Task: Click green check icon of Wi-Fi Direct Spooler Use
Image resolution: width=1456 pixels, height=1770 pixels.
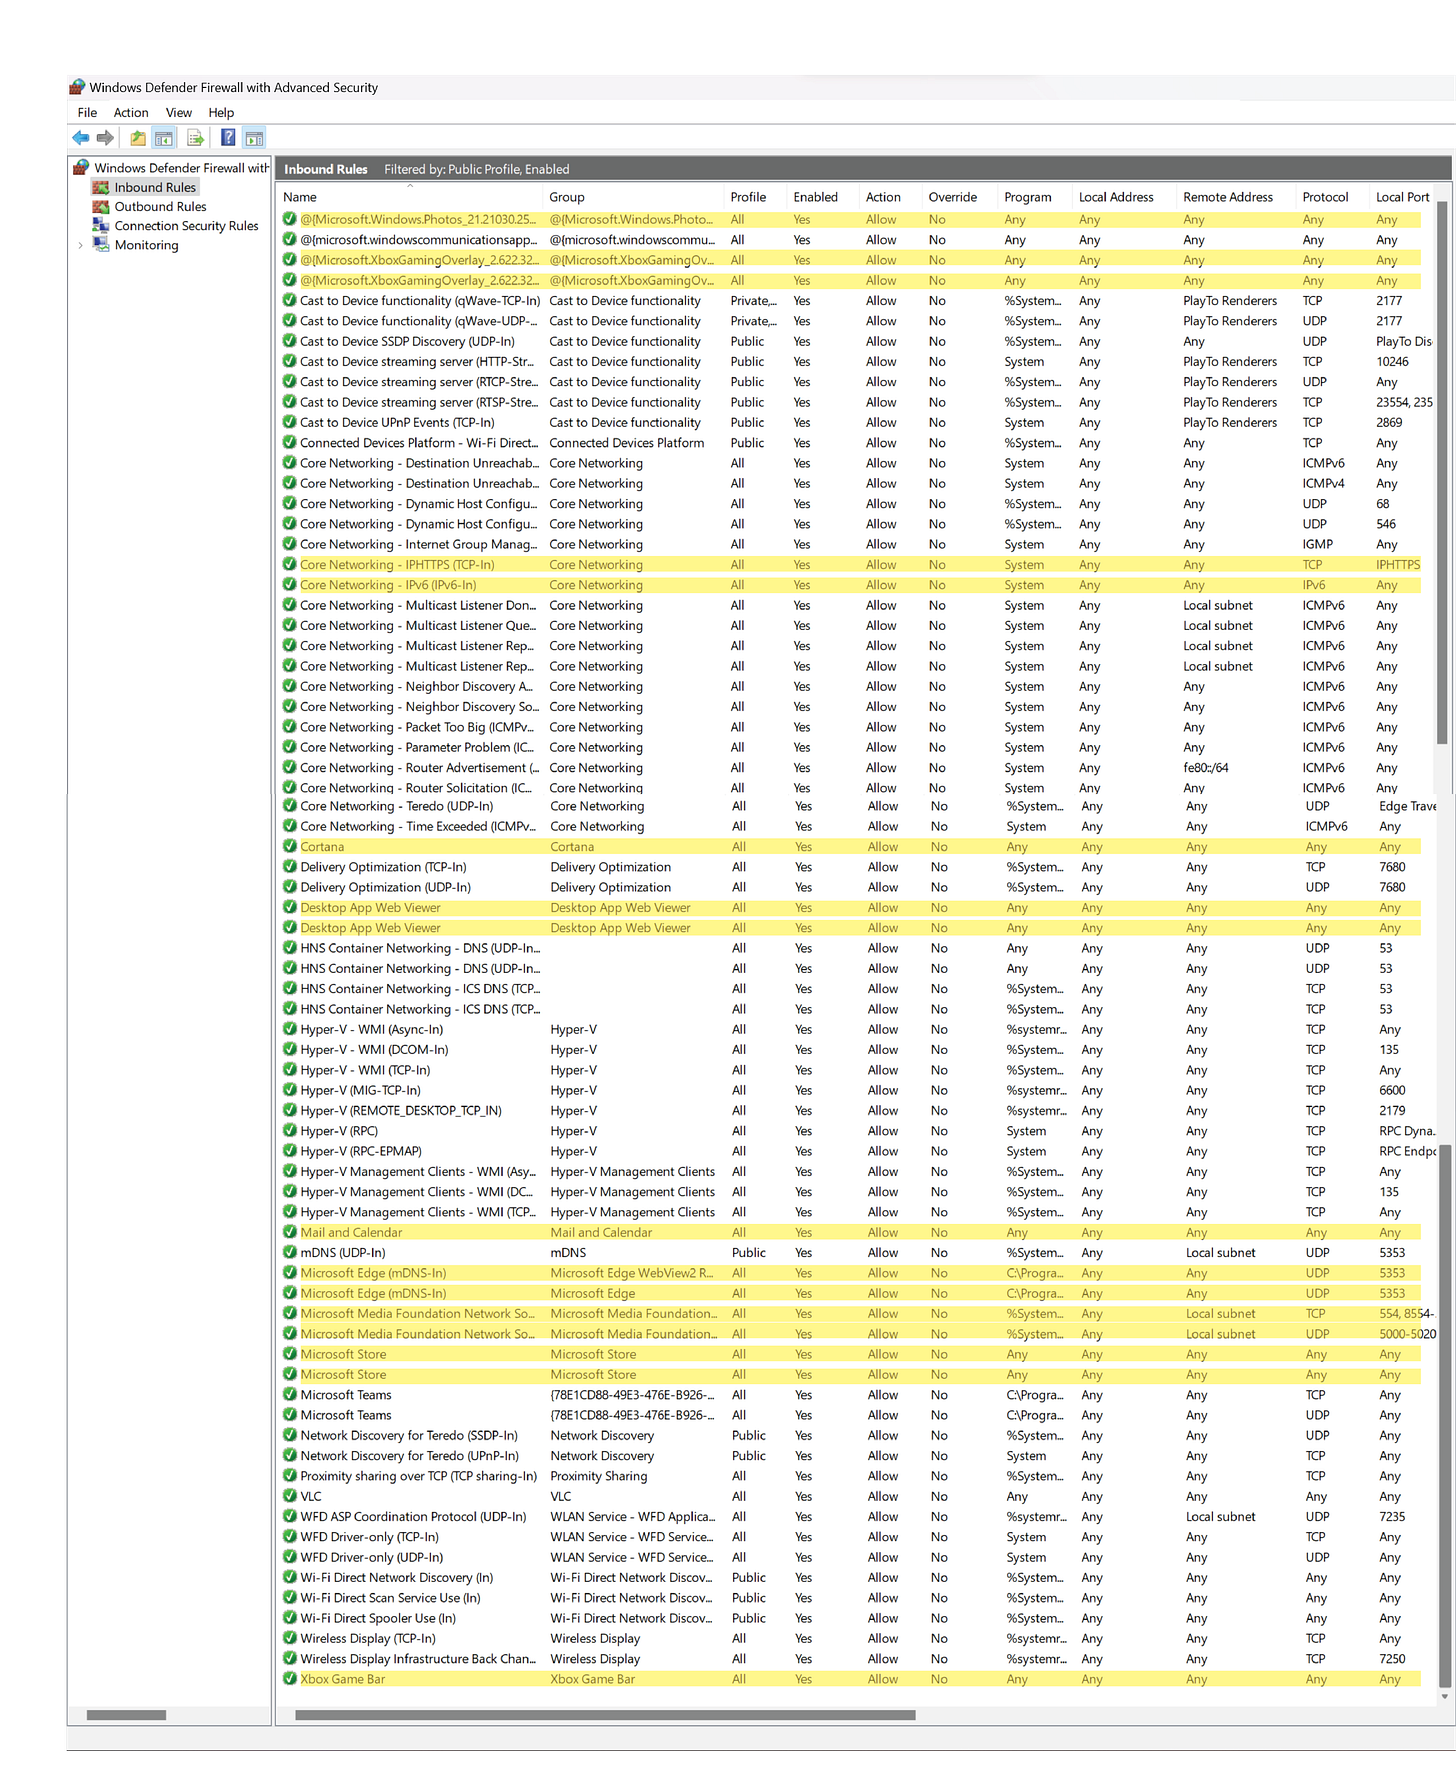Action: pos(290,1619)
